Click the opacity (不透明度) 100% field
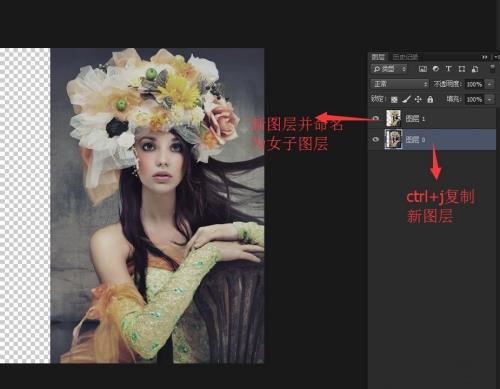The height and width of the screenshot is (389, 500). (474, 84)
